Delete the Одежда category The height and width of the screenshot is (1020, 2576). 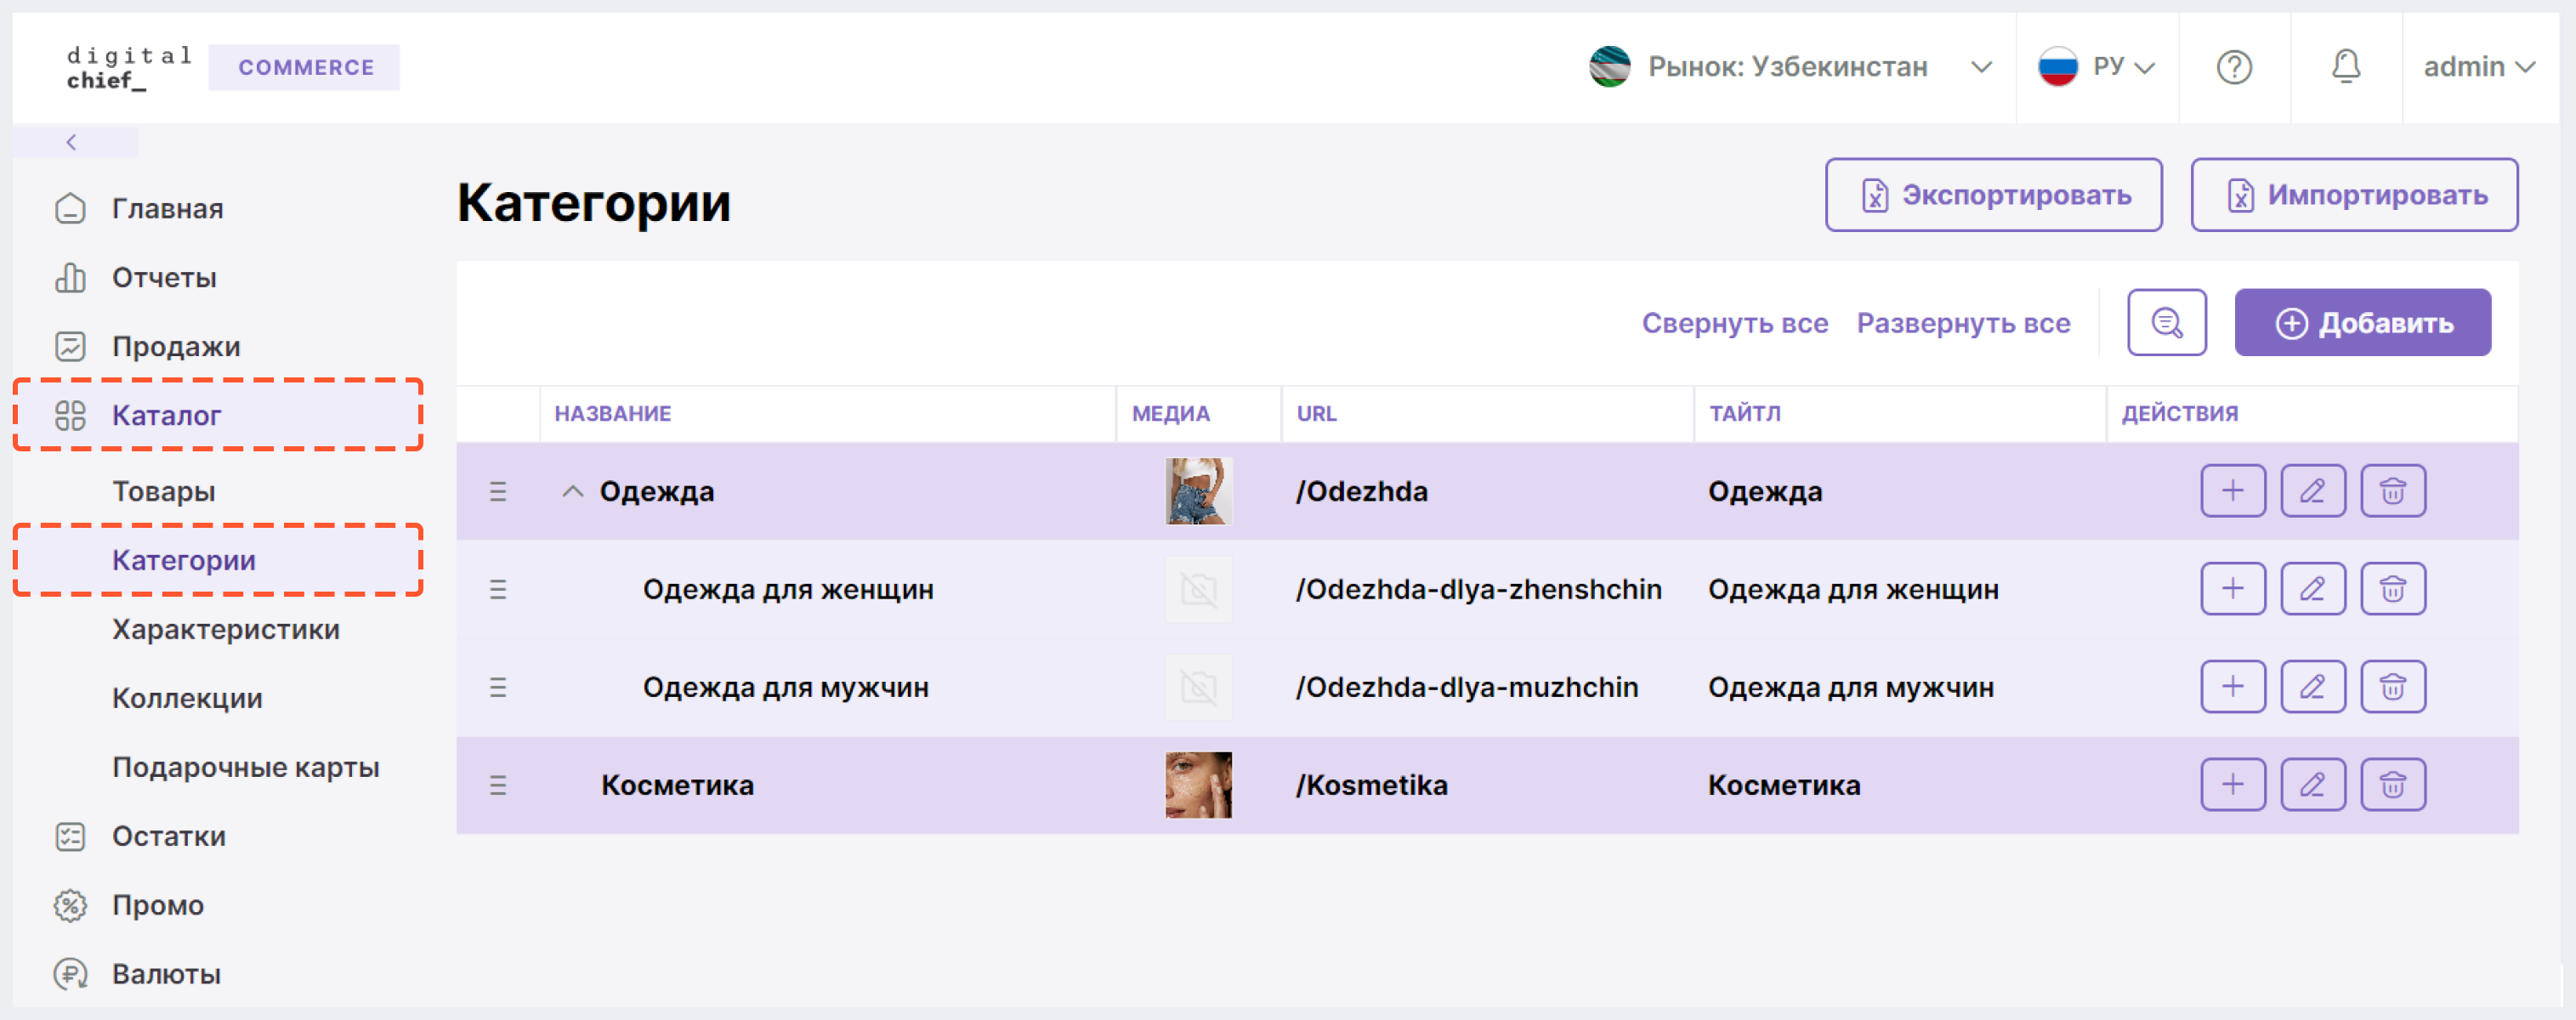coord(2392,491)
